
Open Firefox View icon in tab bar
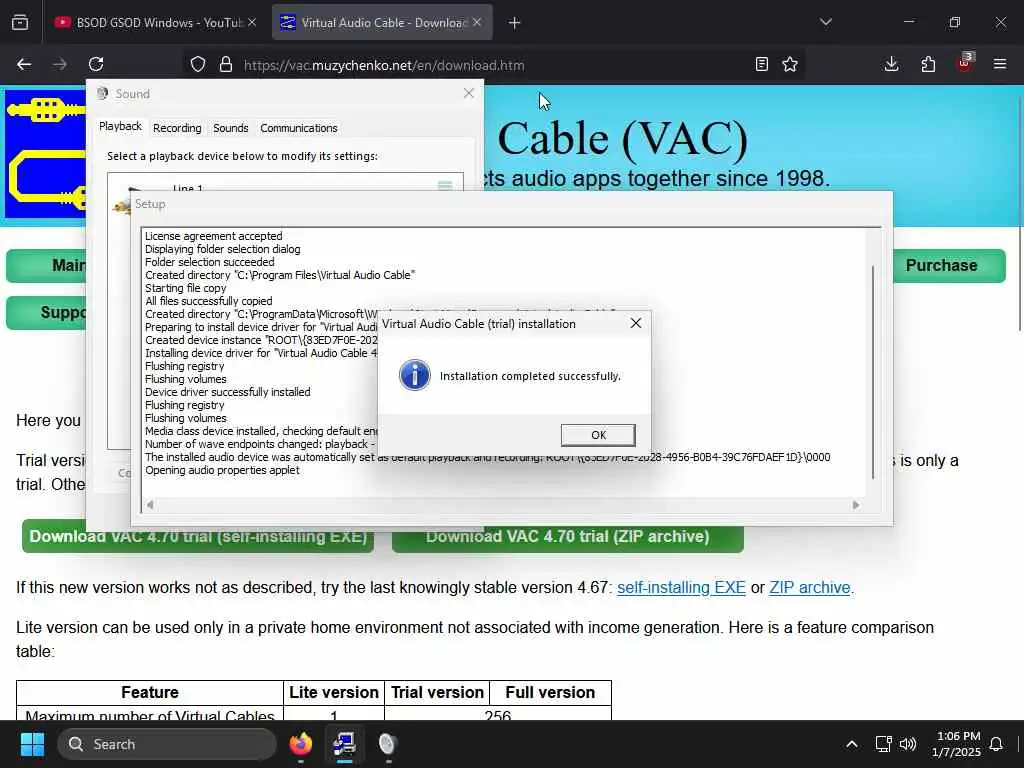(20, 23)
